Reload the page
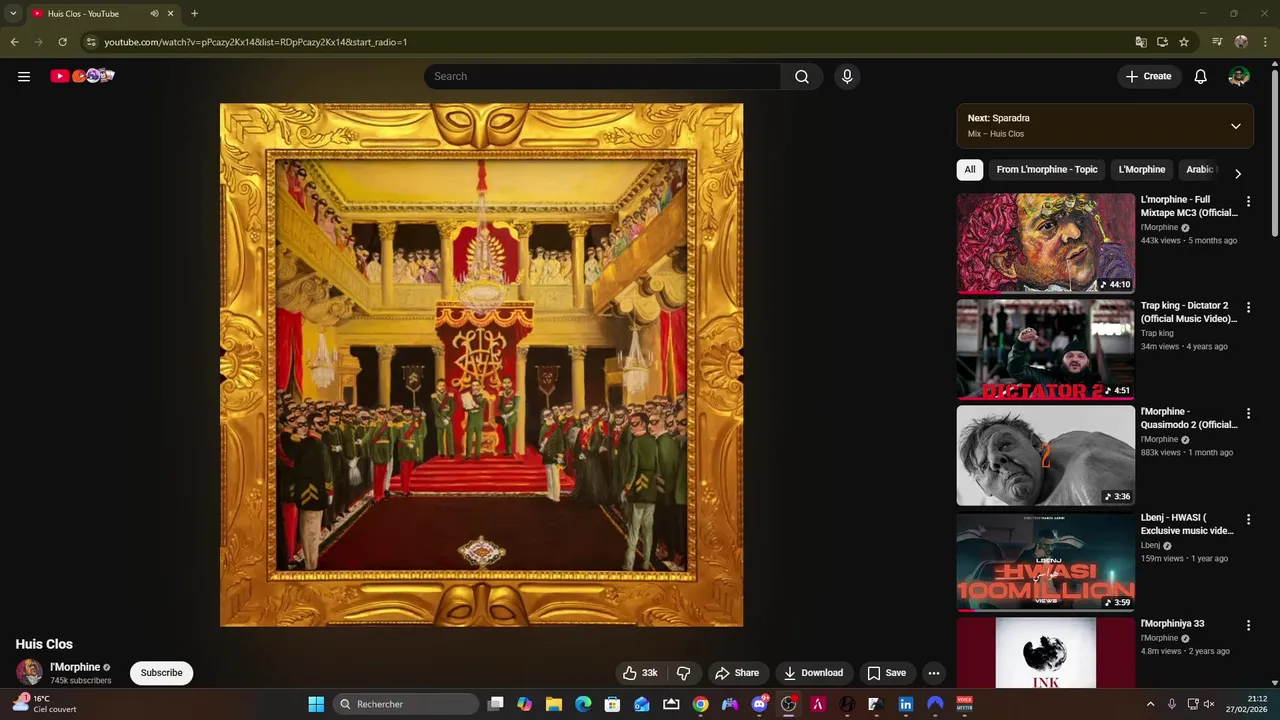The height and width of the screenshot is (720, 1280). click(62, 42)
